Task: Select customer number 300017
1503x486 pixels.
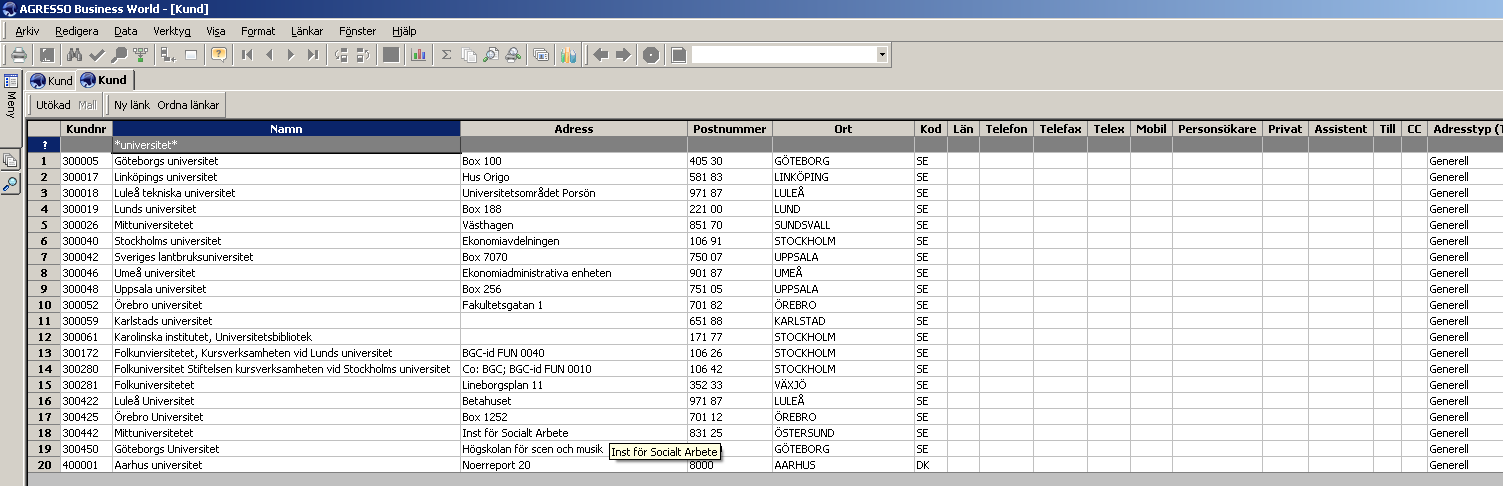Action: click(86, 177)
